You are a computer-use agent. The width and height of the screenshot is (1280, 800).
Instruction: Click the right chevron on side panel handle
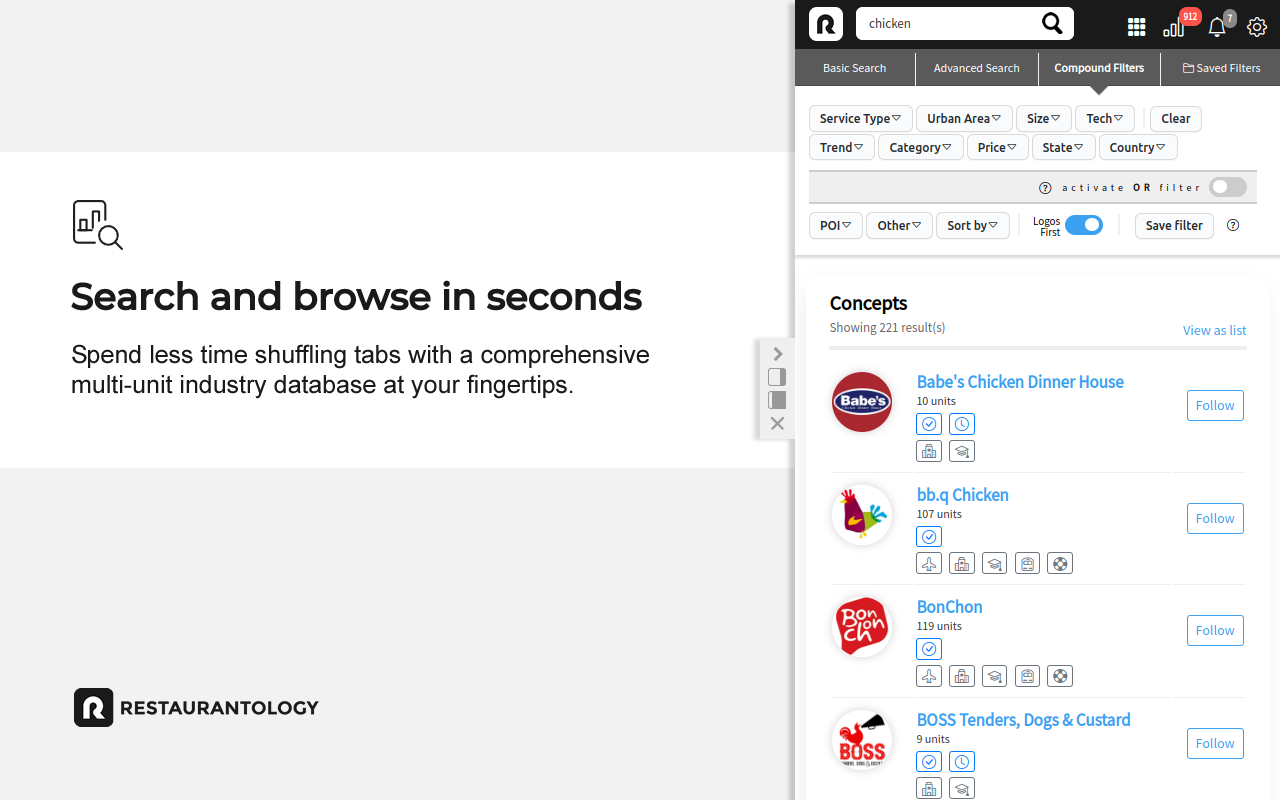pos(777,354)
